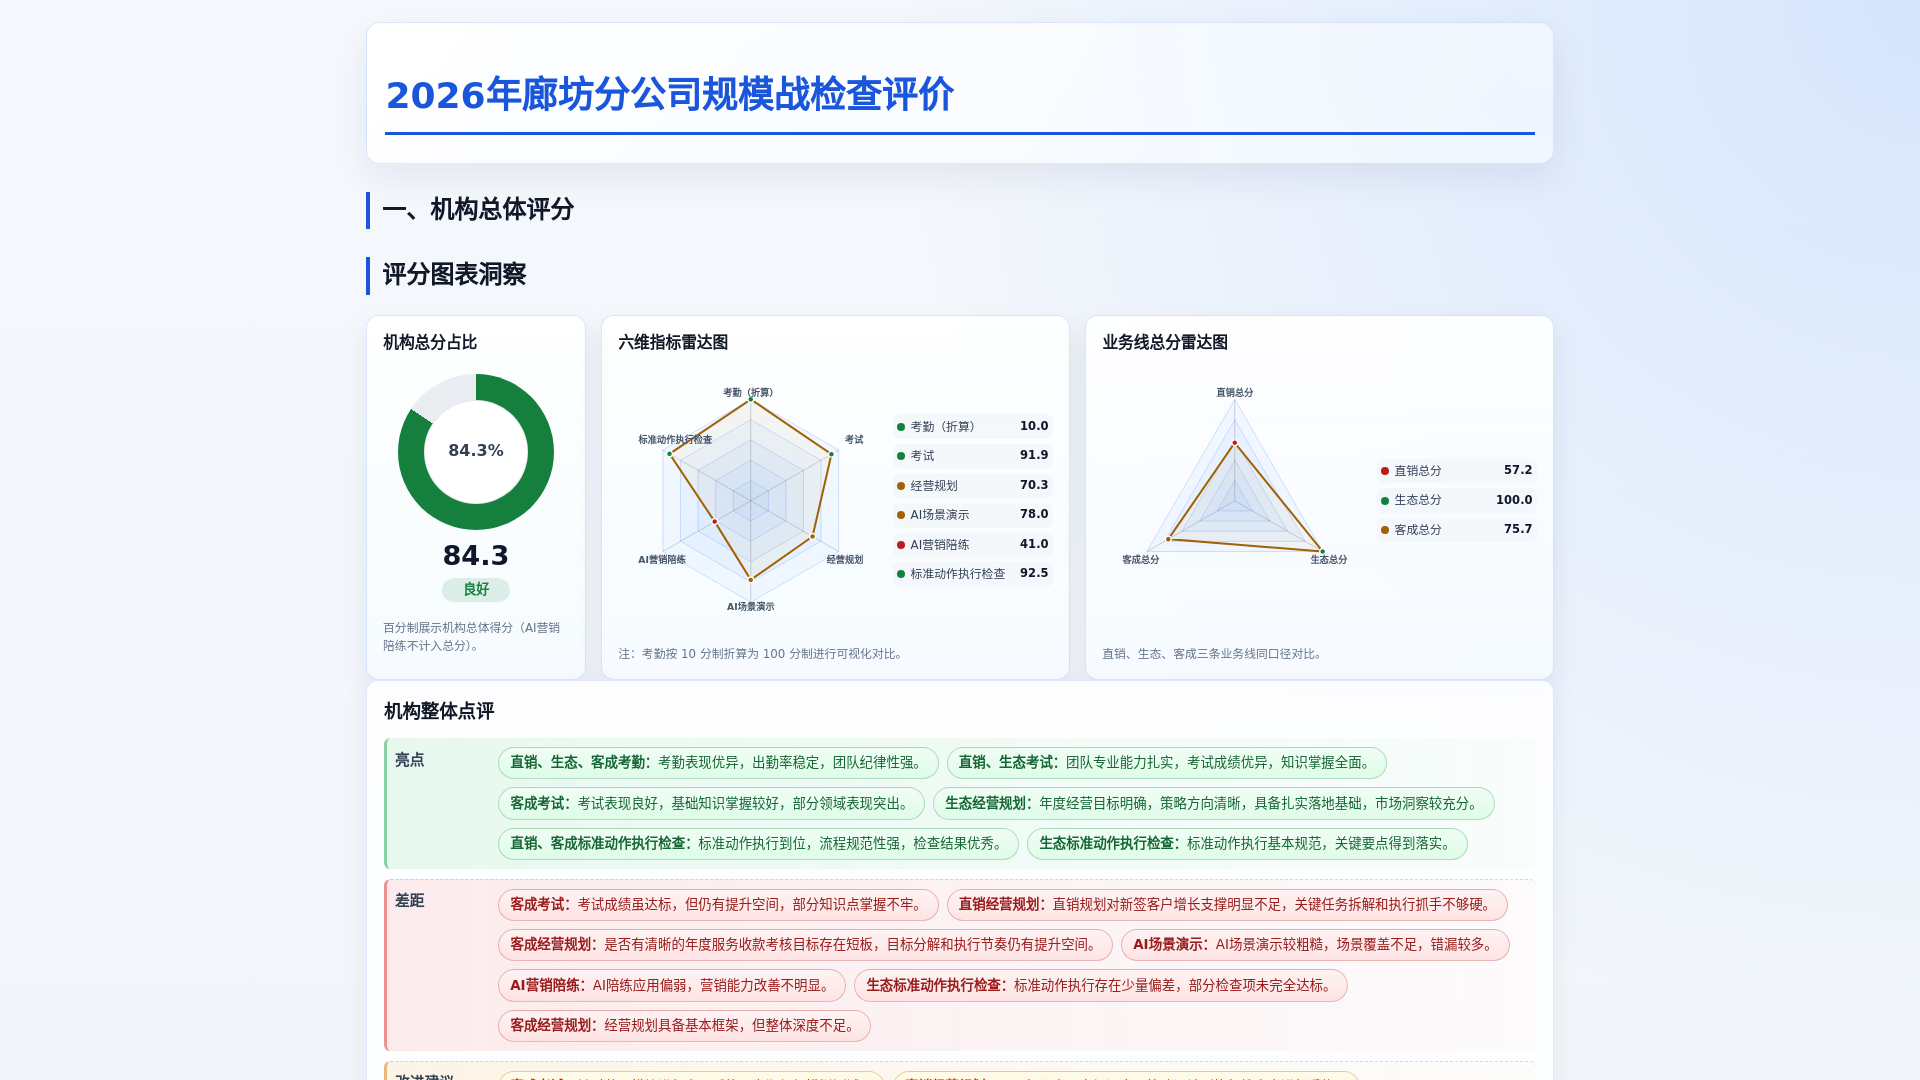1920x1080 pixels.
Task: Click the green tag 直销、生态考试
Action: coord(1167,763)
